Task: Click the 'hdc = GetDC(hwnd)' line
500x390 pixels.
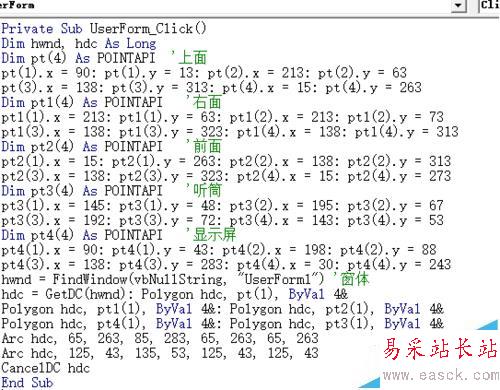Action: point(175,294)
